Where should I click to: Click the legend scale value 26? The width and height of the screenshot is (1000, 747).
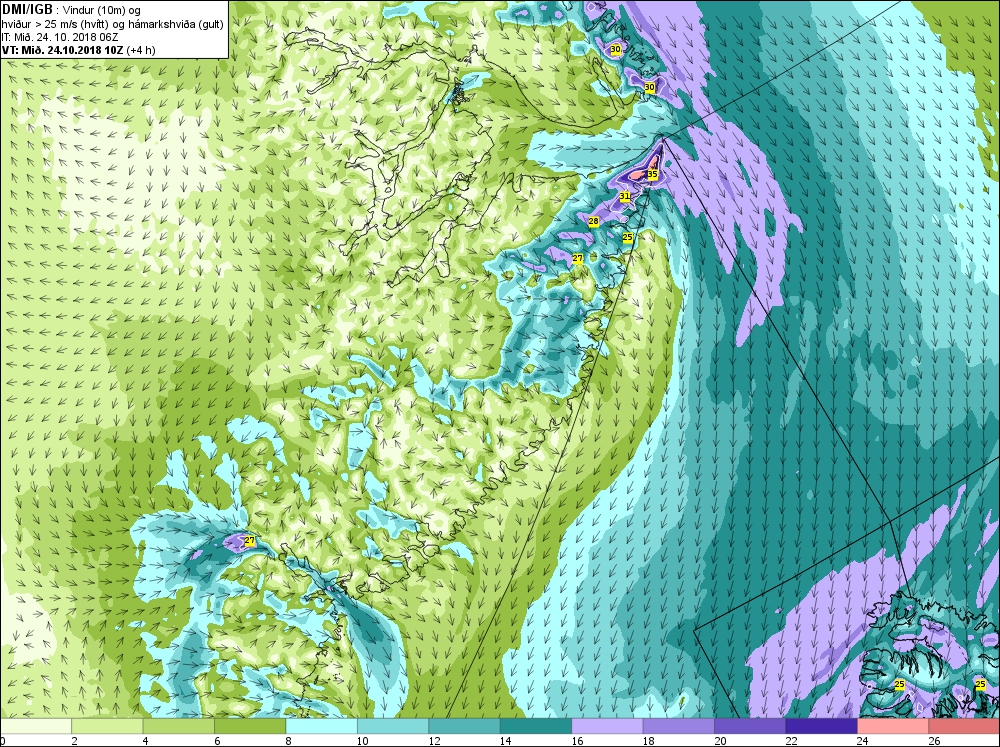coord(934,741)
